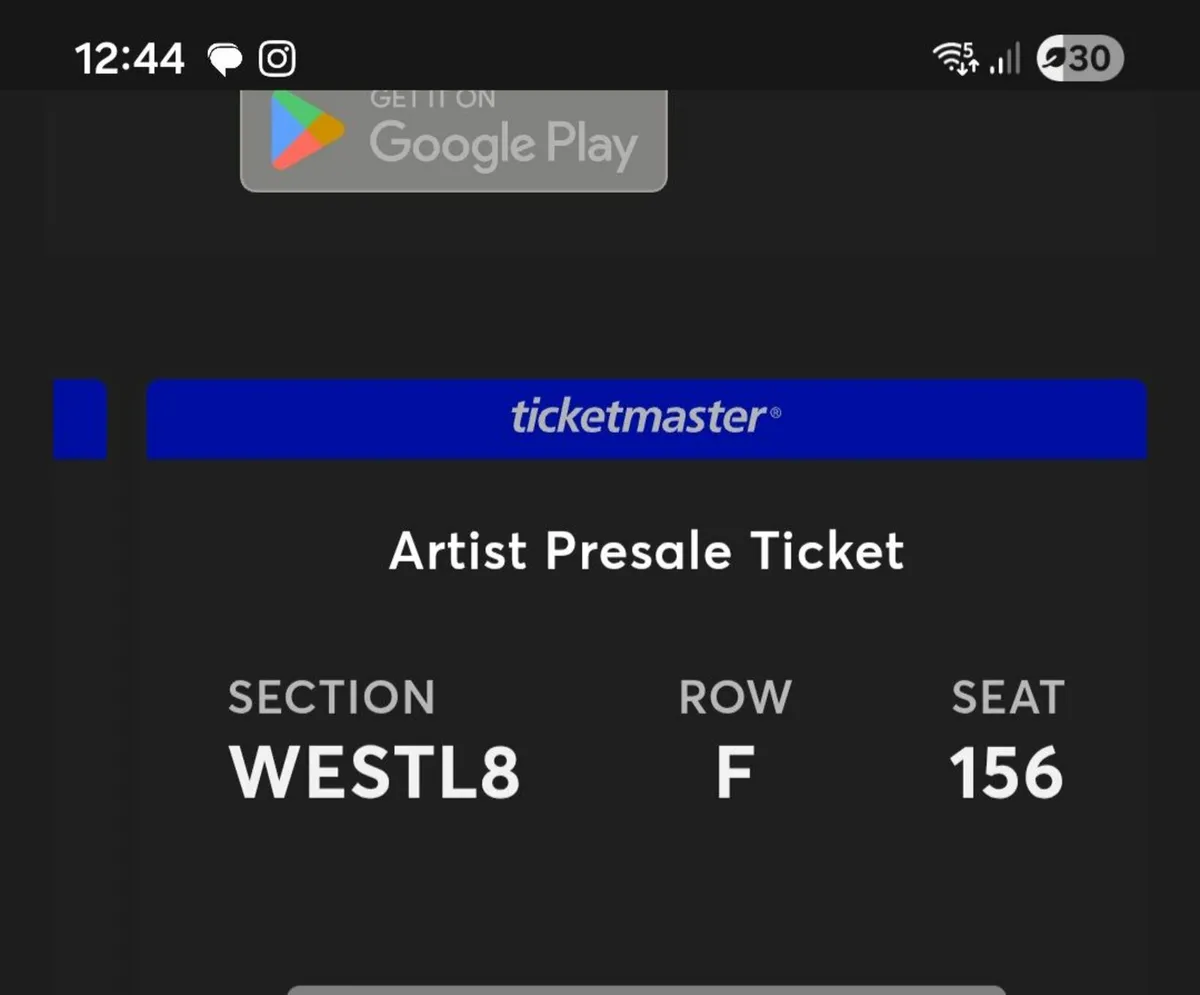Tap the Instagram notification icon
This screenshot has width=1200, height=995.
click(x=277, y=59)
